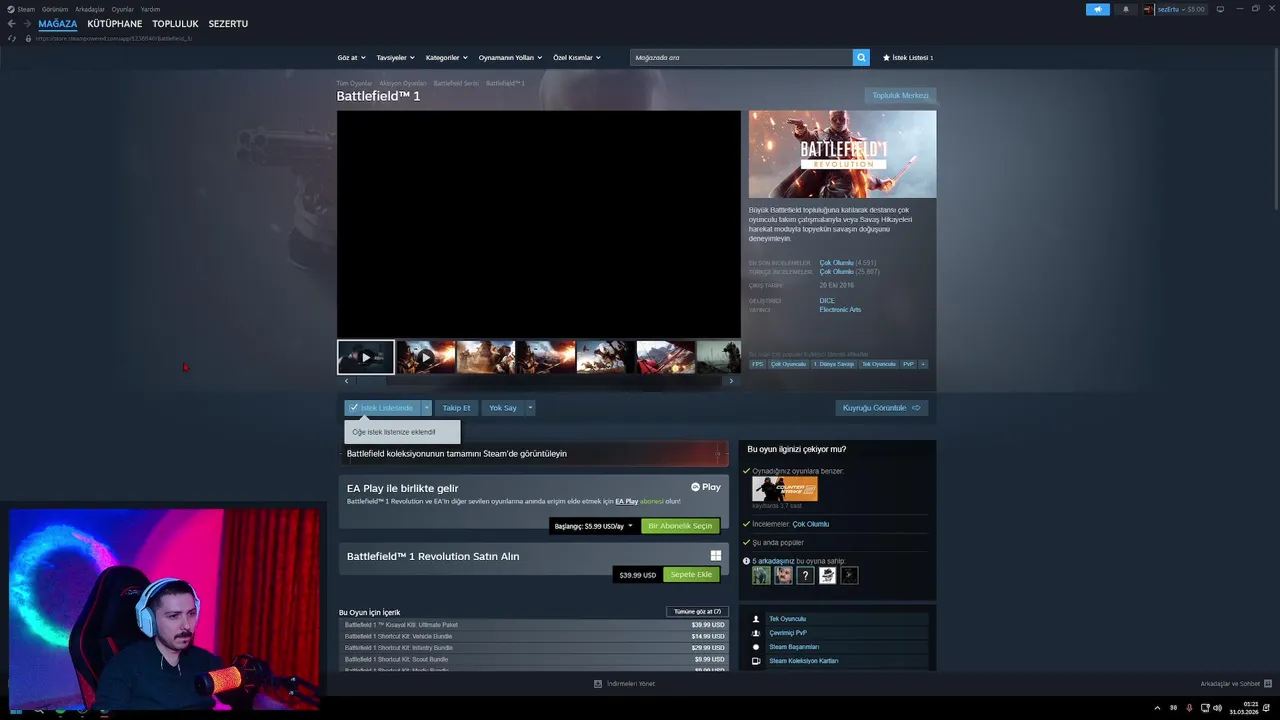Click the Çevrimiçi PvP feature icon

tap(756, 633)
